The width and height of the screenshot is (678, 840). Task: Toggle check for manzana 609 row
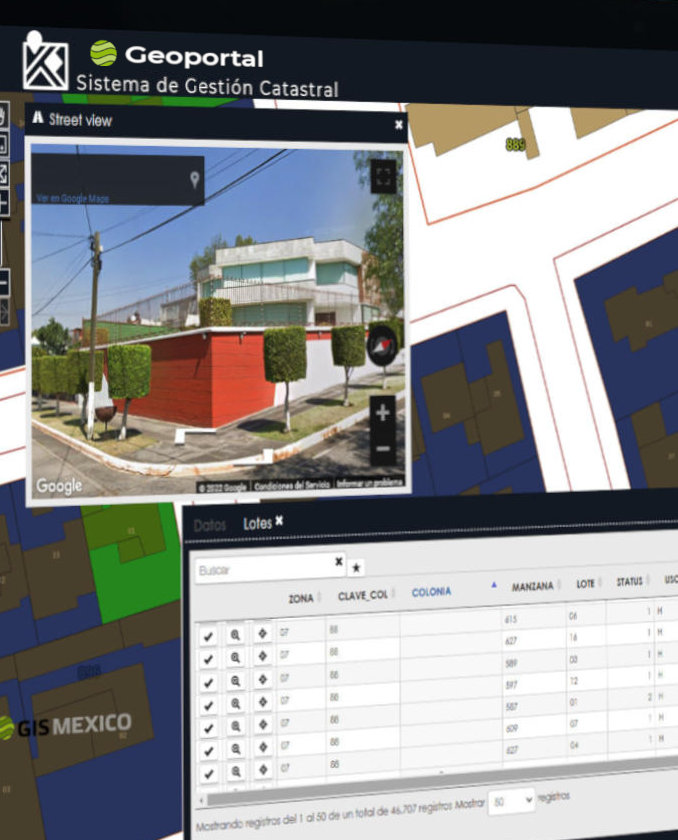(x=208, y=751)
